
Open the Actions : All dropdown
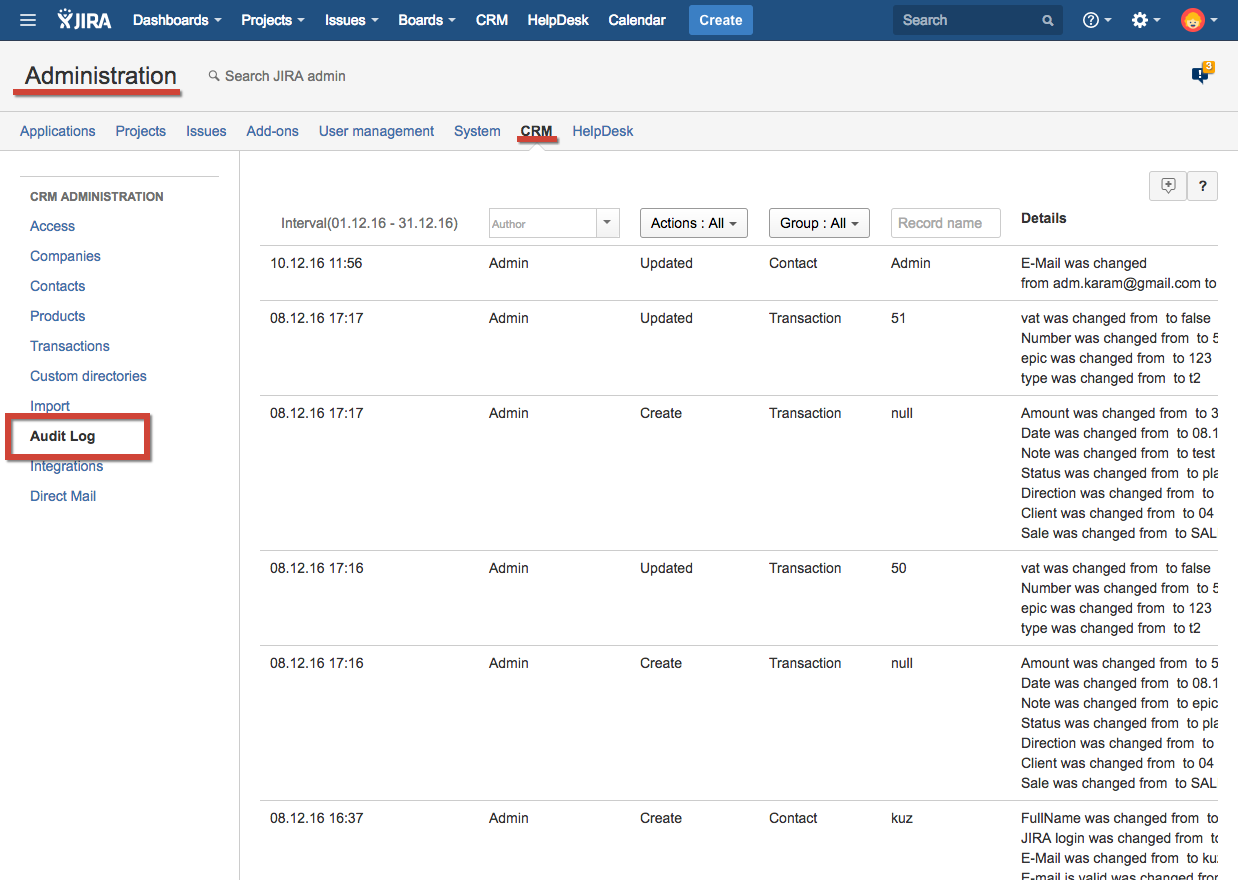tap(693, 223)
